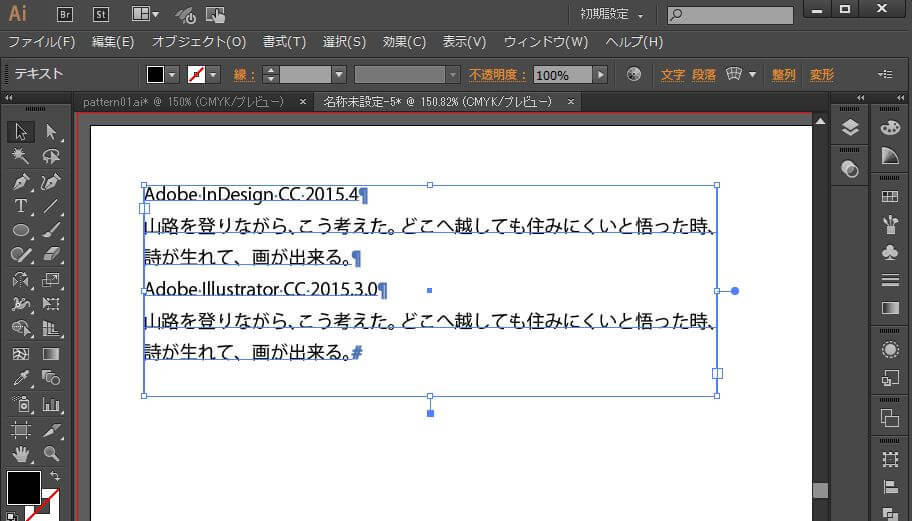Select the Eraser tool
The image size is (912, 521).
(x=51, y=255)
